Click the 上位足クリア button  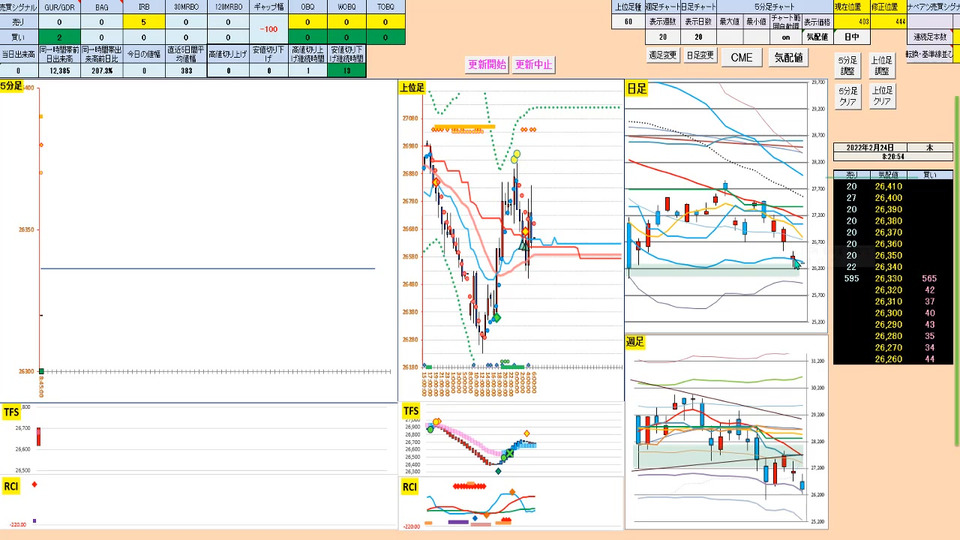point(882,96)
